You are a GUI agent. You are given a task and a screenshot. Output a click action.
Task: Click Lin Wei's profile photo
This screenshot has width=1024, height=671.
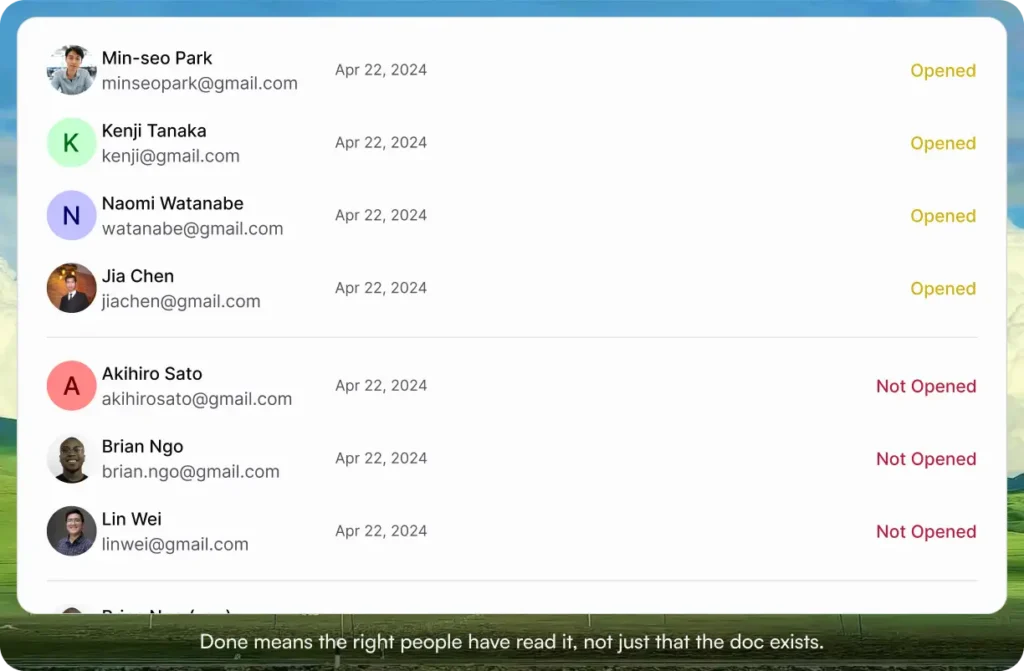[72, 531]
